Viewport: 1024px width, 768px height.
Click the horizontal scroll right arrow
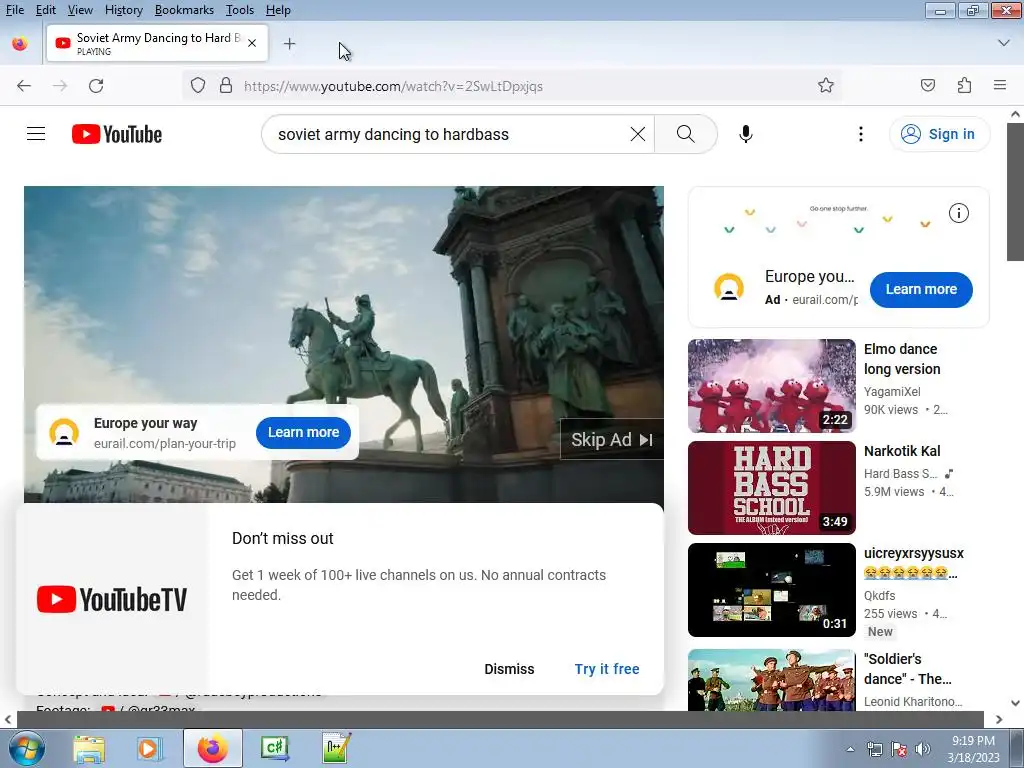coord(999,720)
